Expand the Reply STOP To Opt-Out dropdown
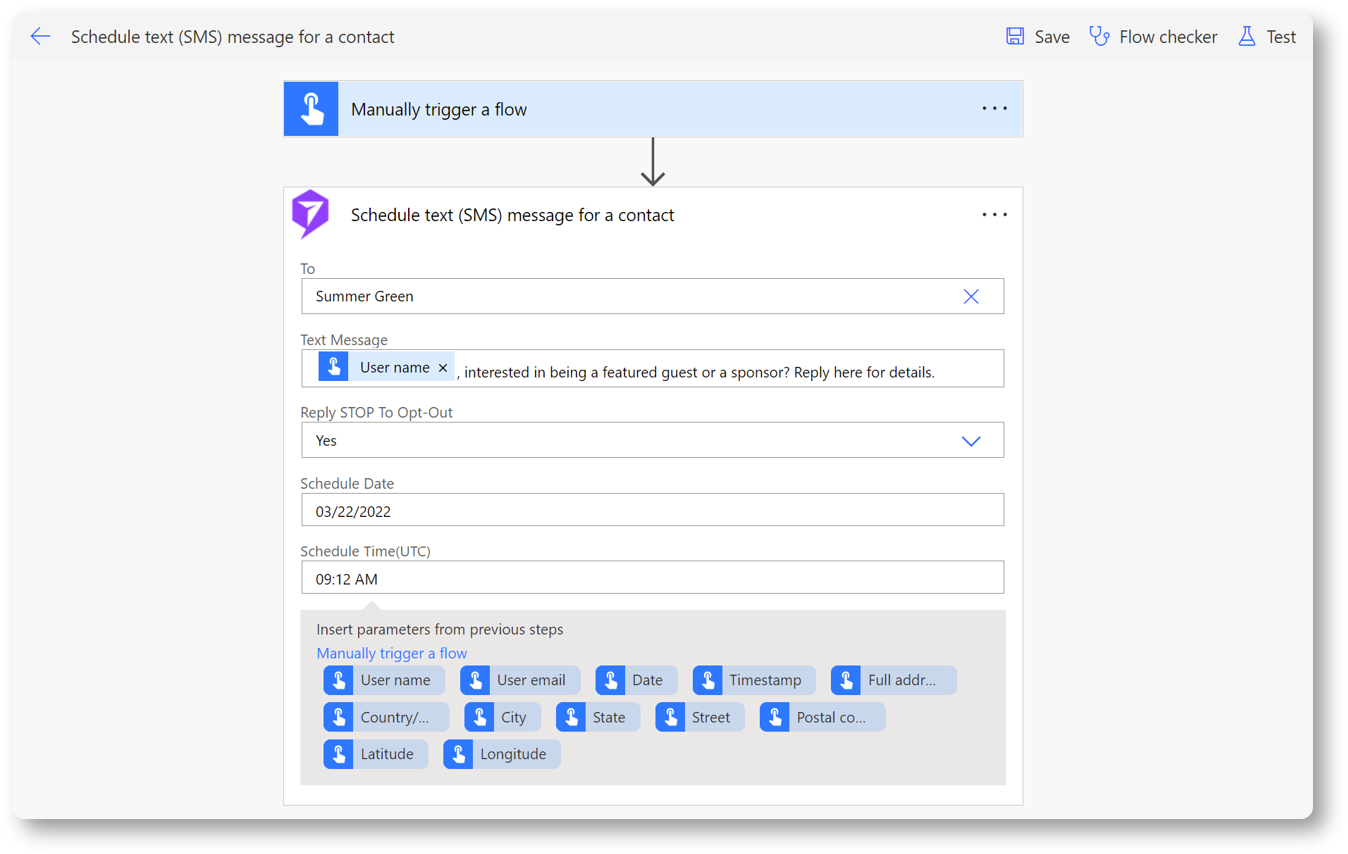Viewport: 1348px width, 854px height. [970, 441]
